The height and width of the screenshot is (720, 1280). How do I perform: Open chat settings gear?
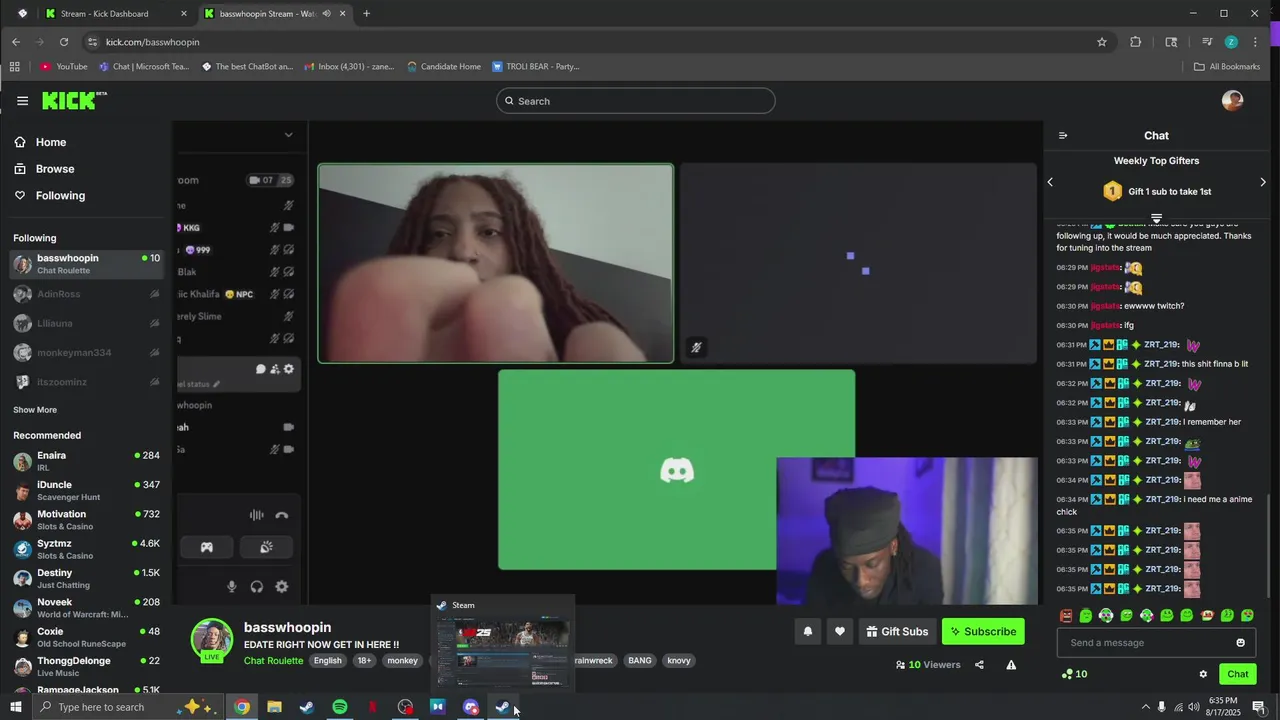click(1203, 674)
